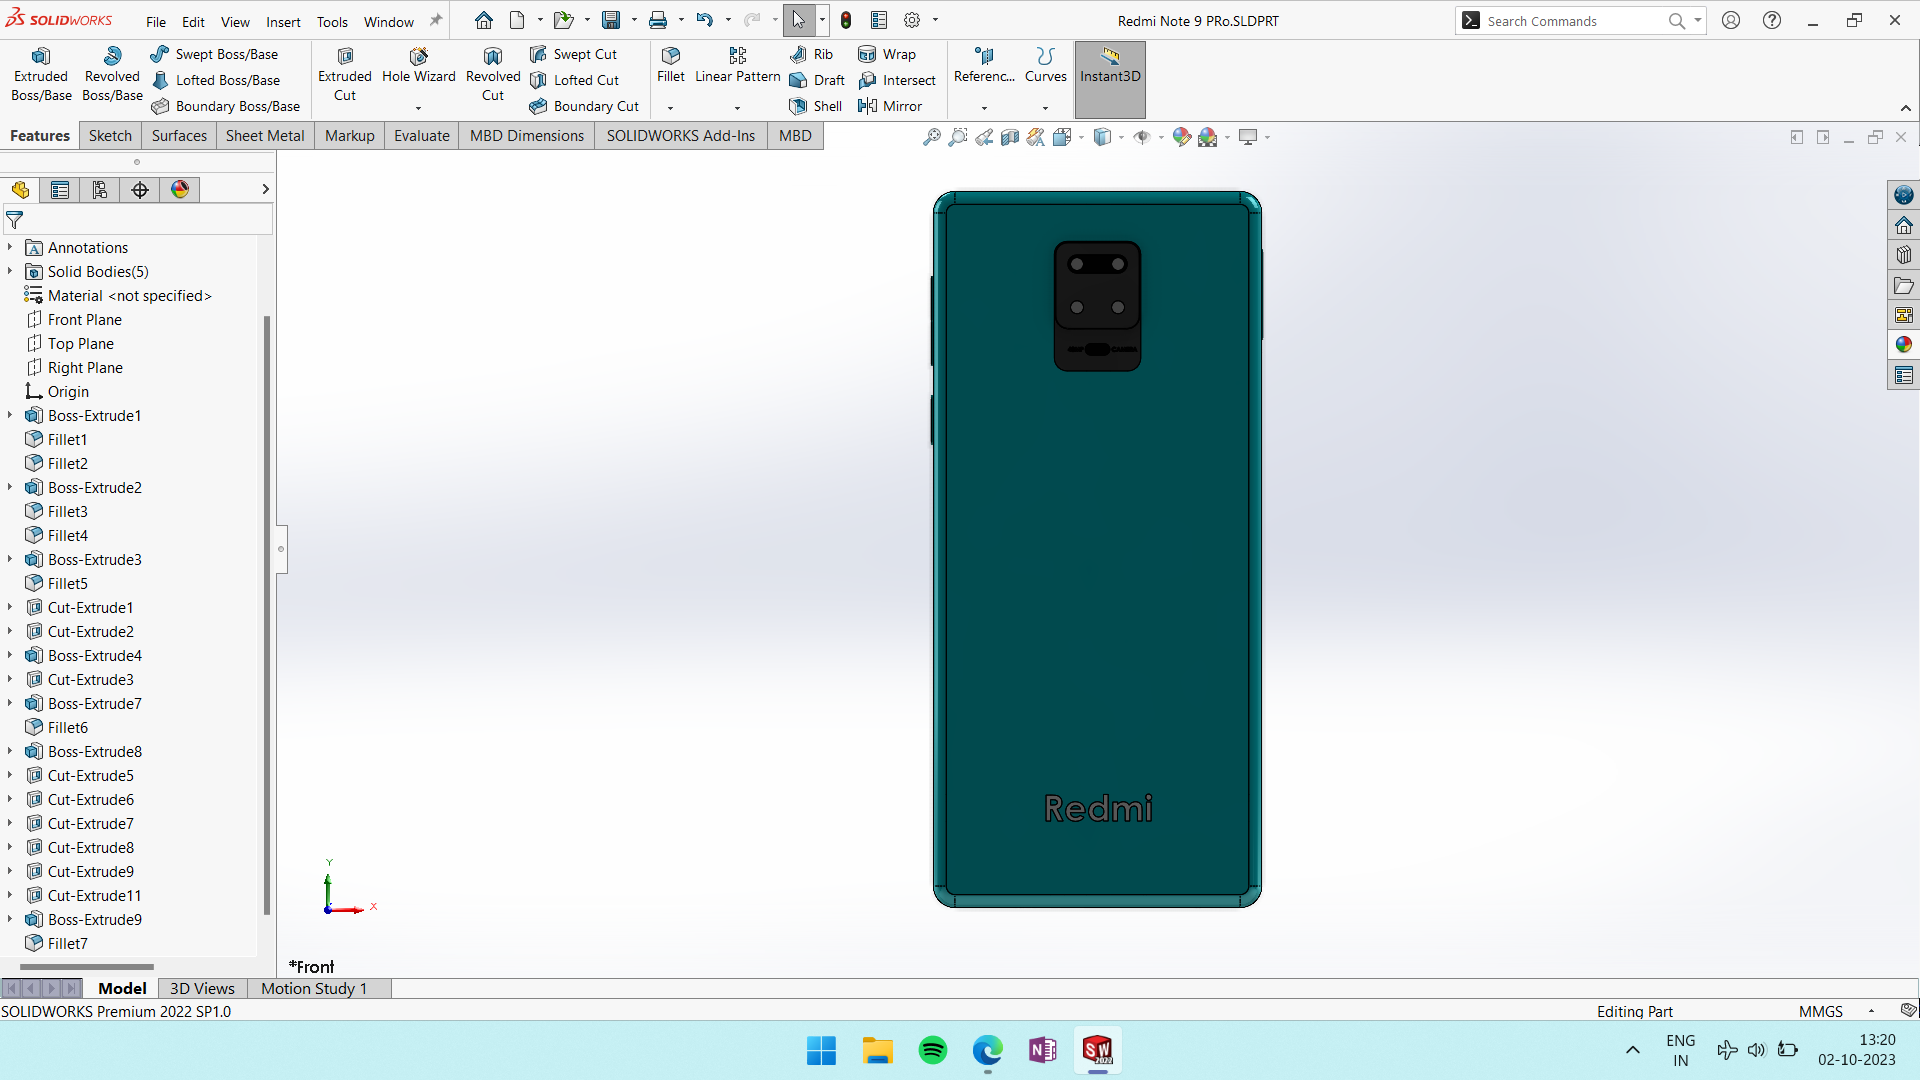The width and height of the screenshot is (1920, 1080).
Task: Start an Extruded Cut
Action: pyautogui.click(x=345, y=75)
